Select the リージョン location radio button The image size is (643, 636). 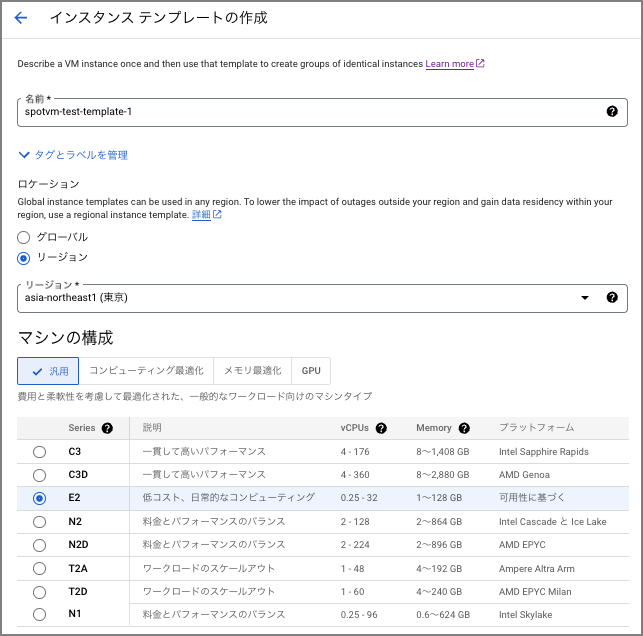coord(24,257)
